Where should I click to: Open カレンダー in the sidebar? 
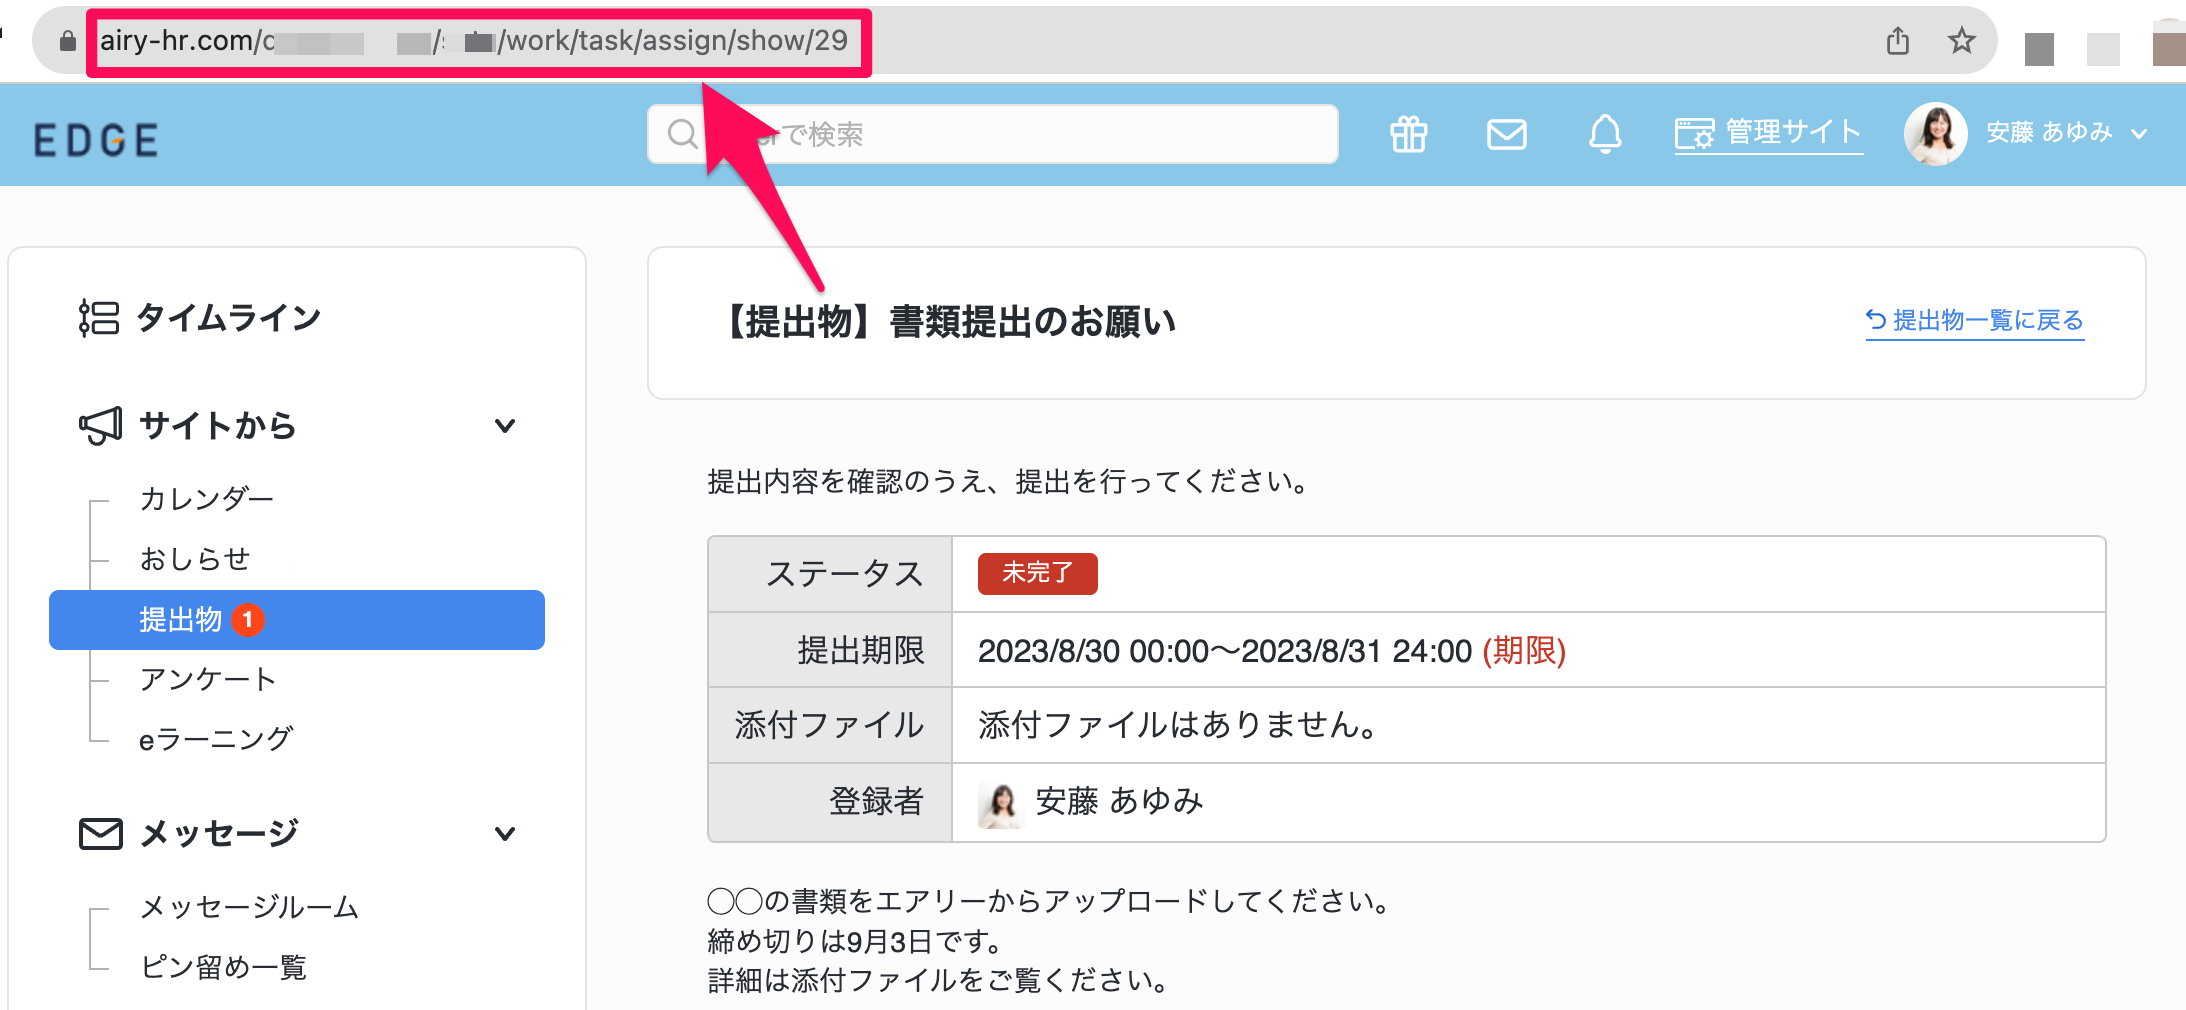pyautogui.click(x=206, y=498)
